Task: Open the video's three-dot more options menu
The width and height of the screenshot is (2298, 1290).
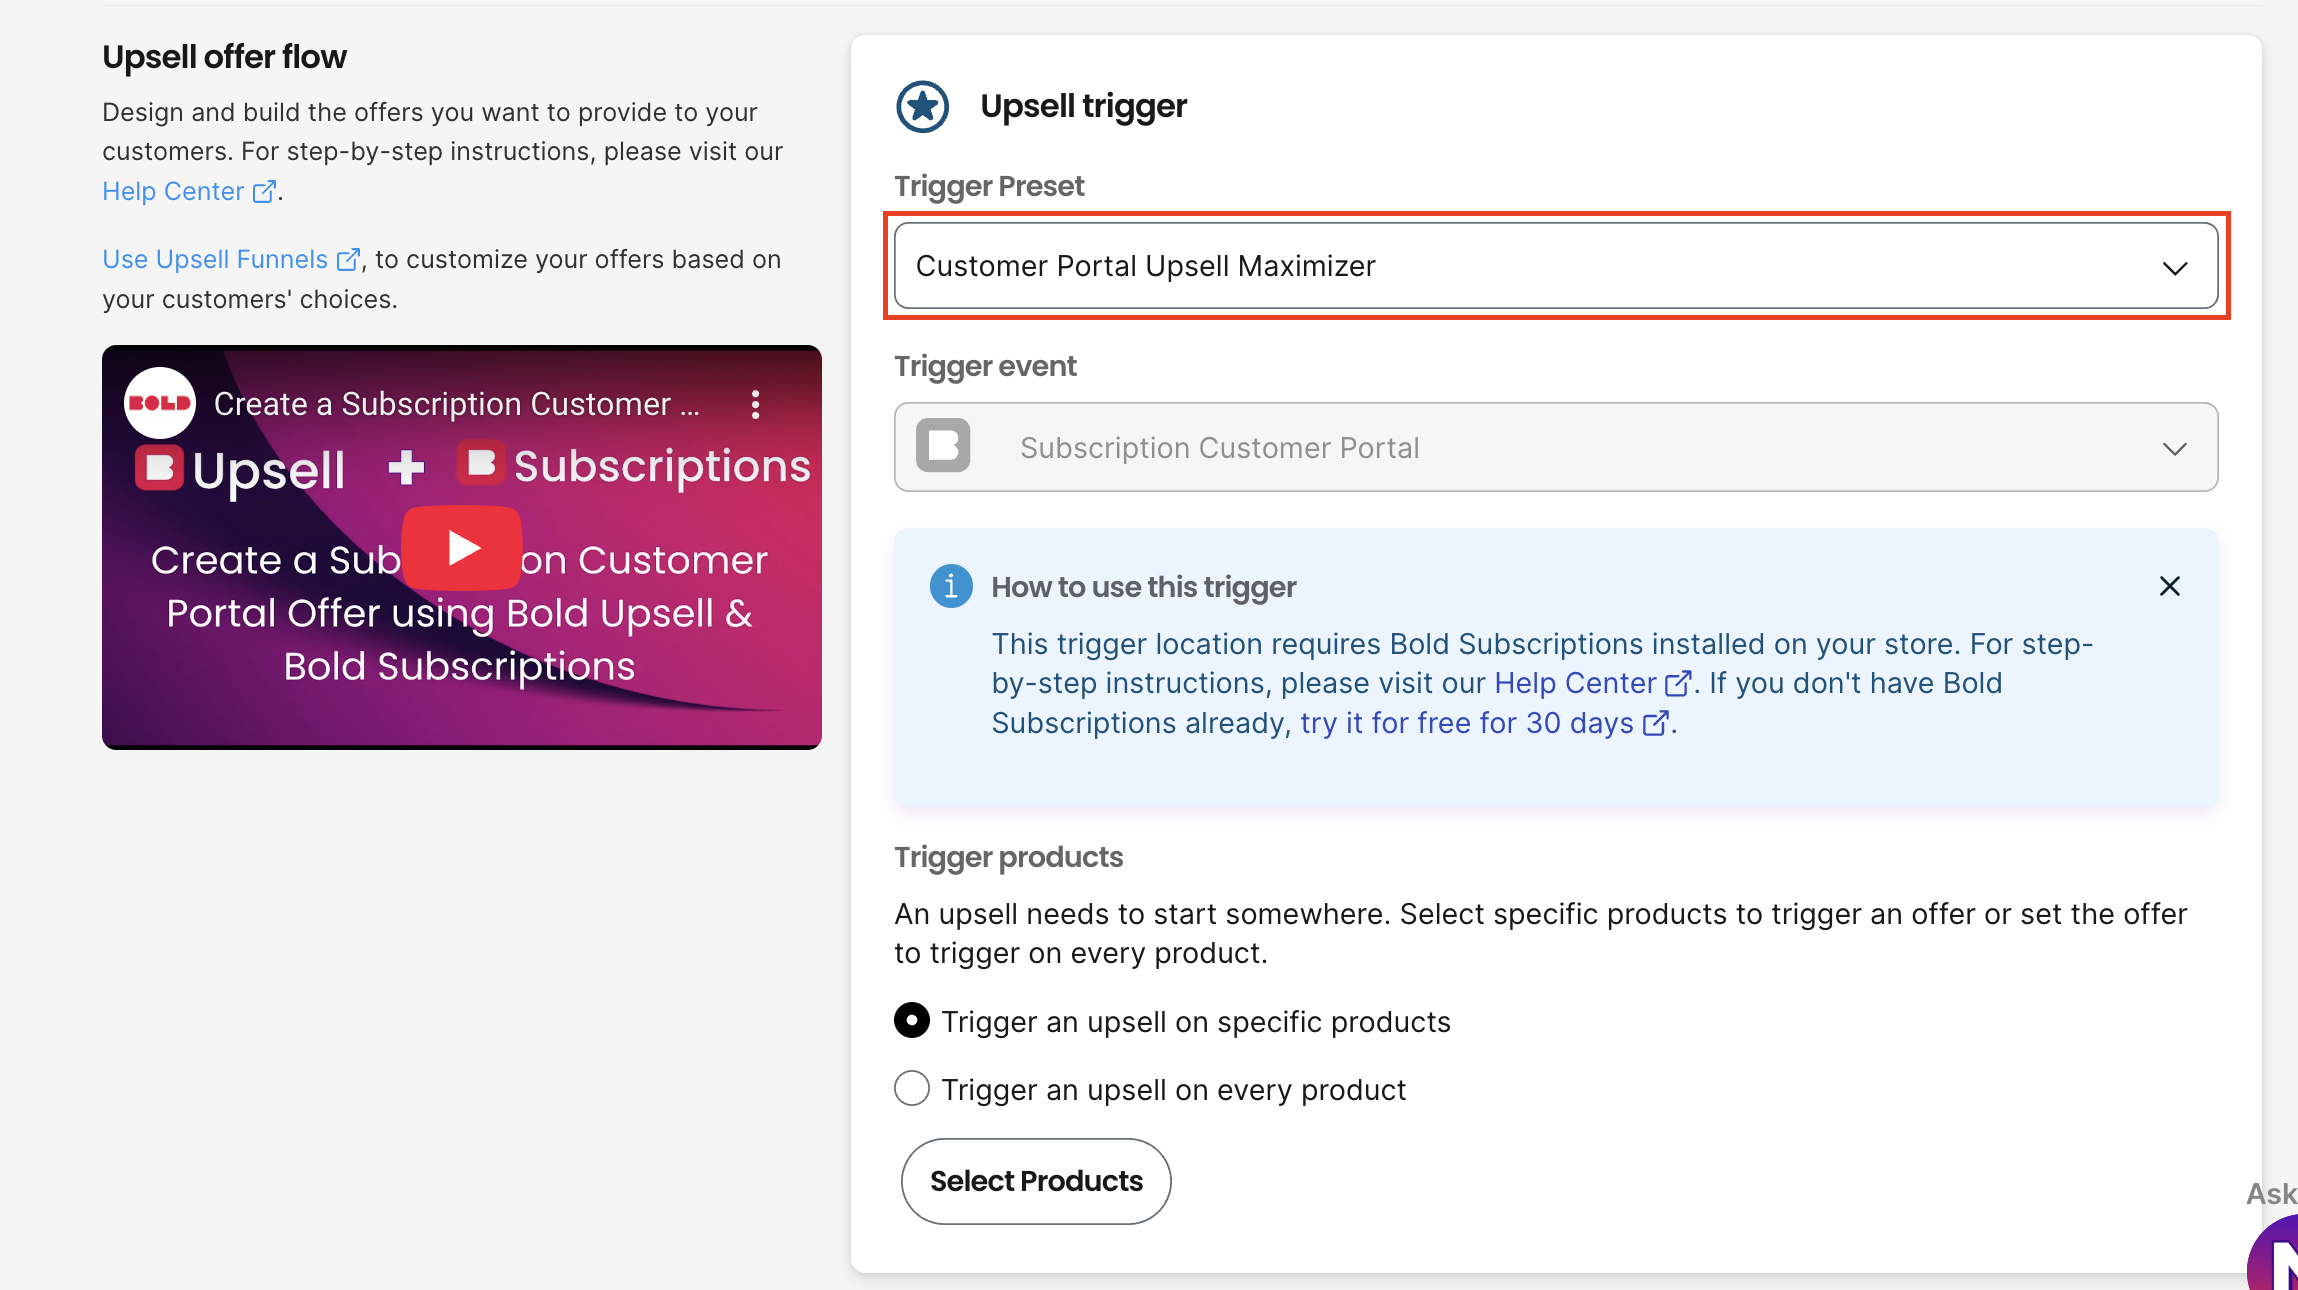Action: coord(756,404)
